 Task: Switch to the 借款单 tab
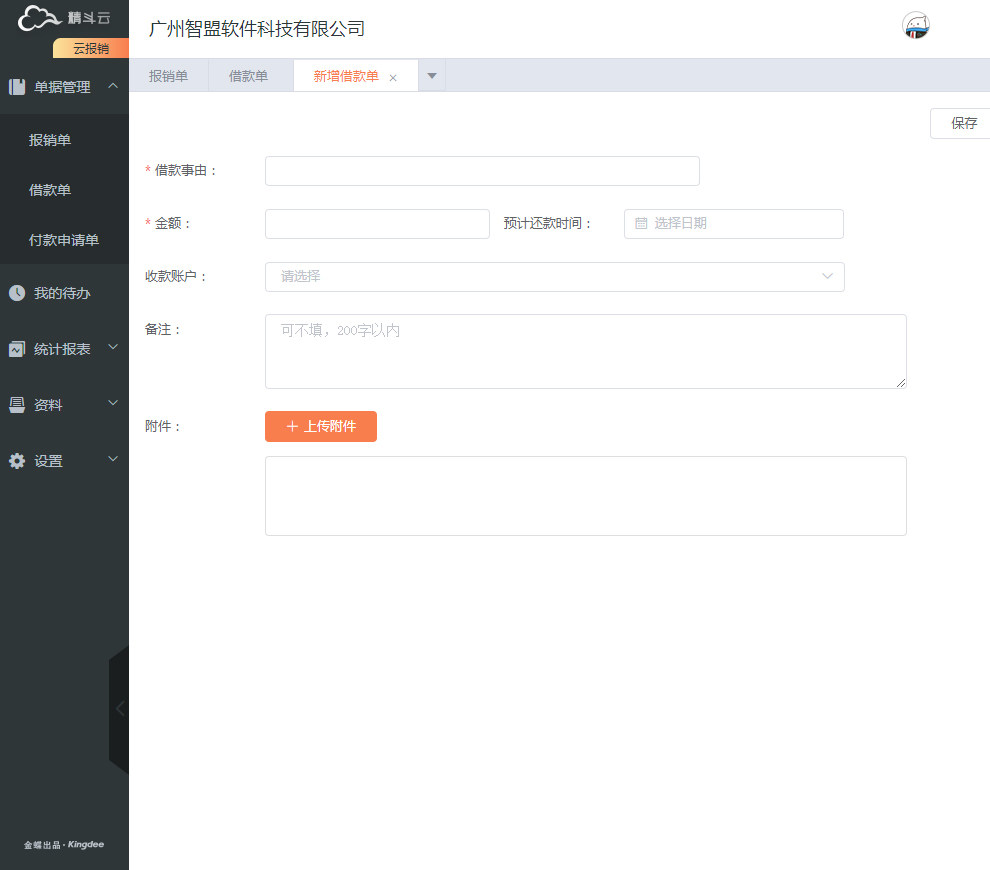click(248, 76)
